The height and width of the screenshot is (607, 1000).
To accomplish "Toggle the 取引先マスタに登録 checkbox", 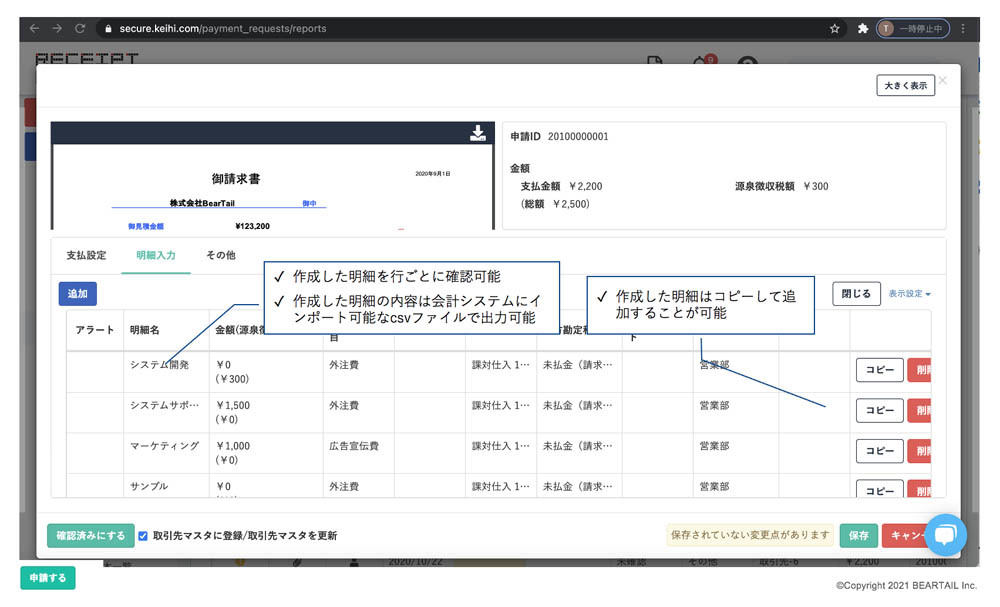I will [143, 536].
